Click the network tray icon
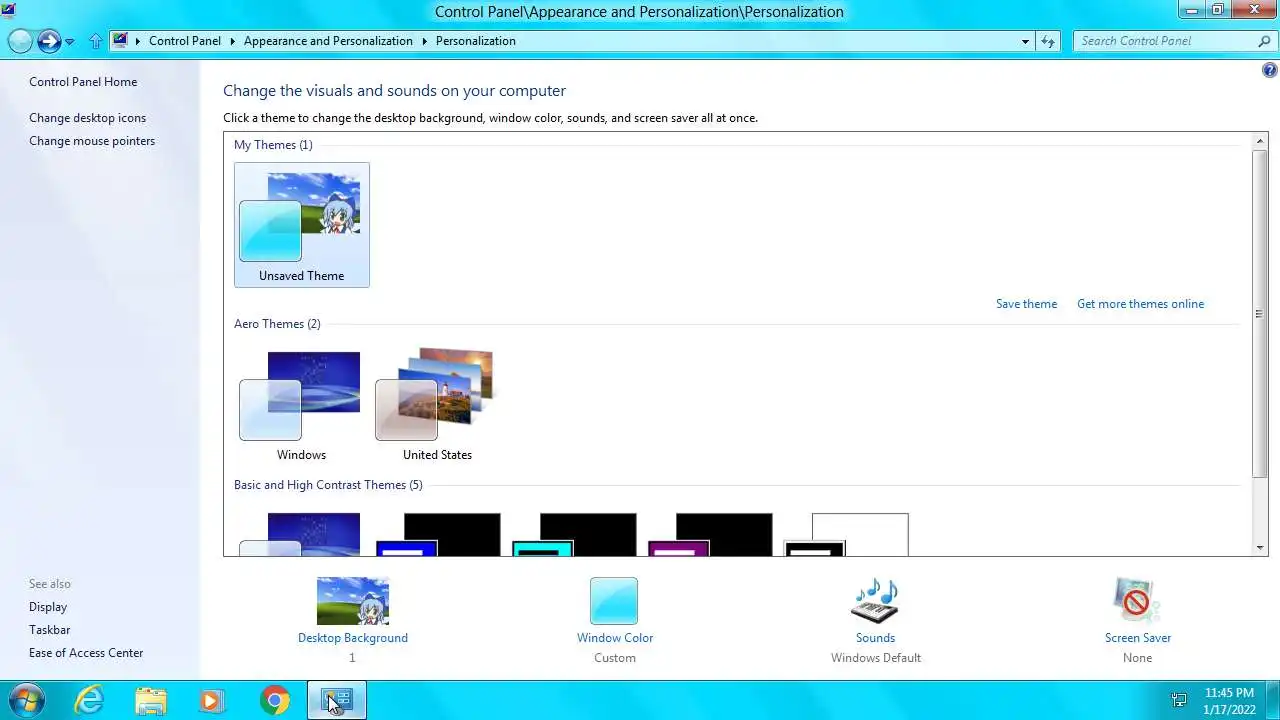 (1179, 700)
